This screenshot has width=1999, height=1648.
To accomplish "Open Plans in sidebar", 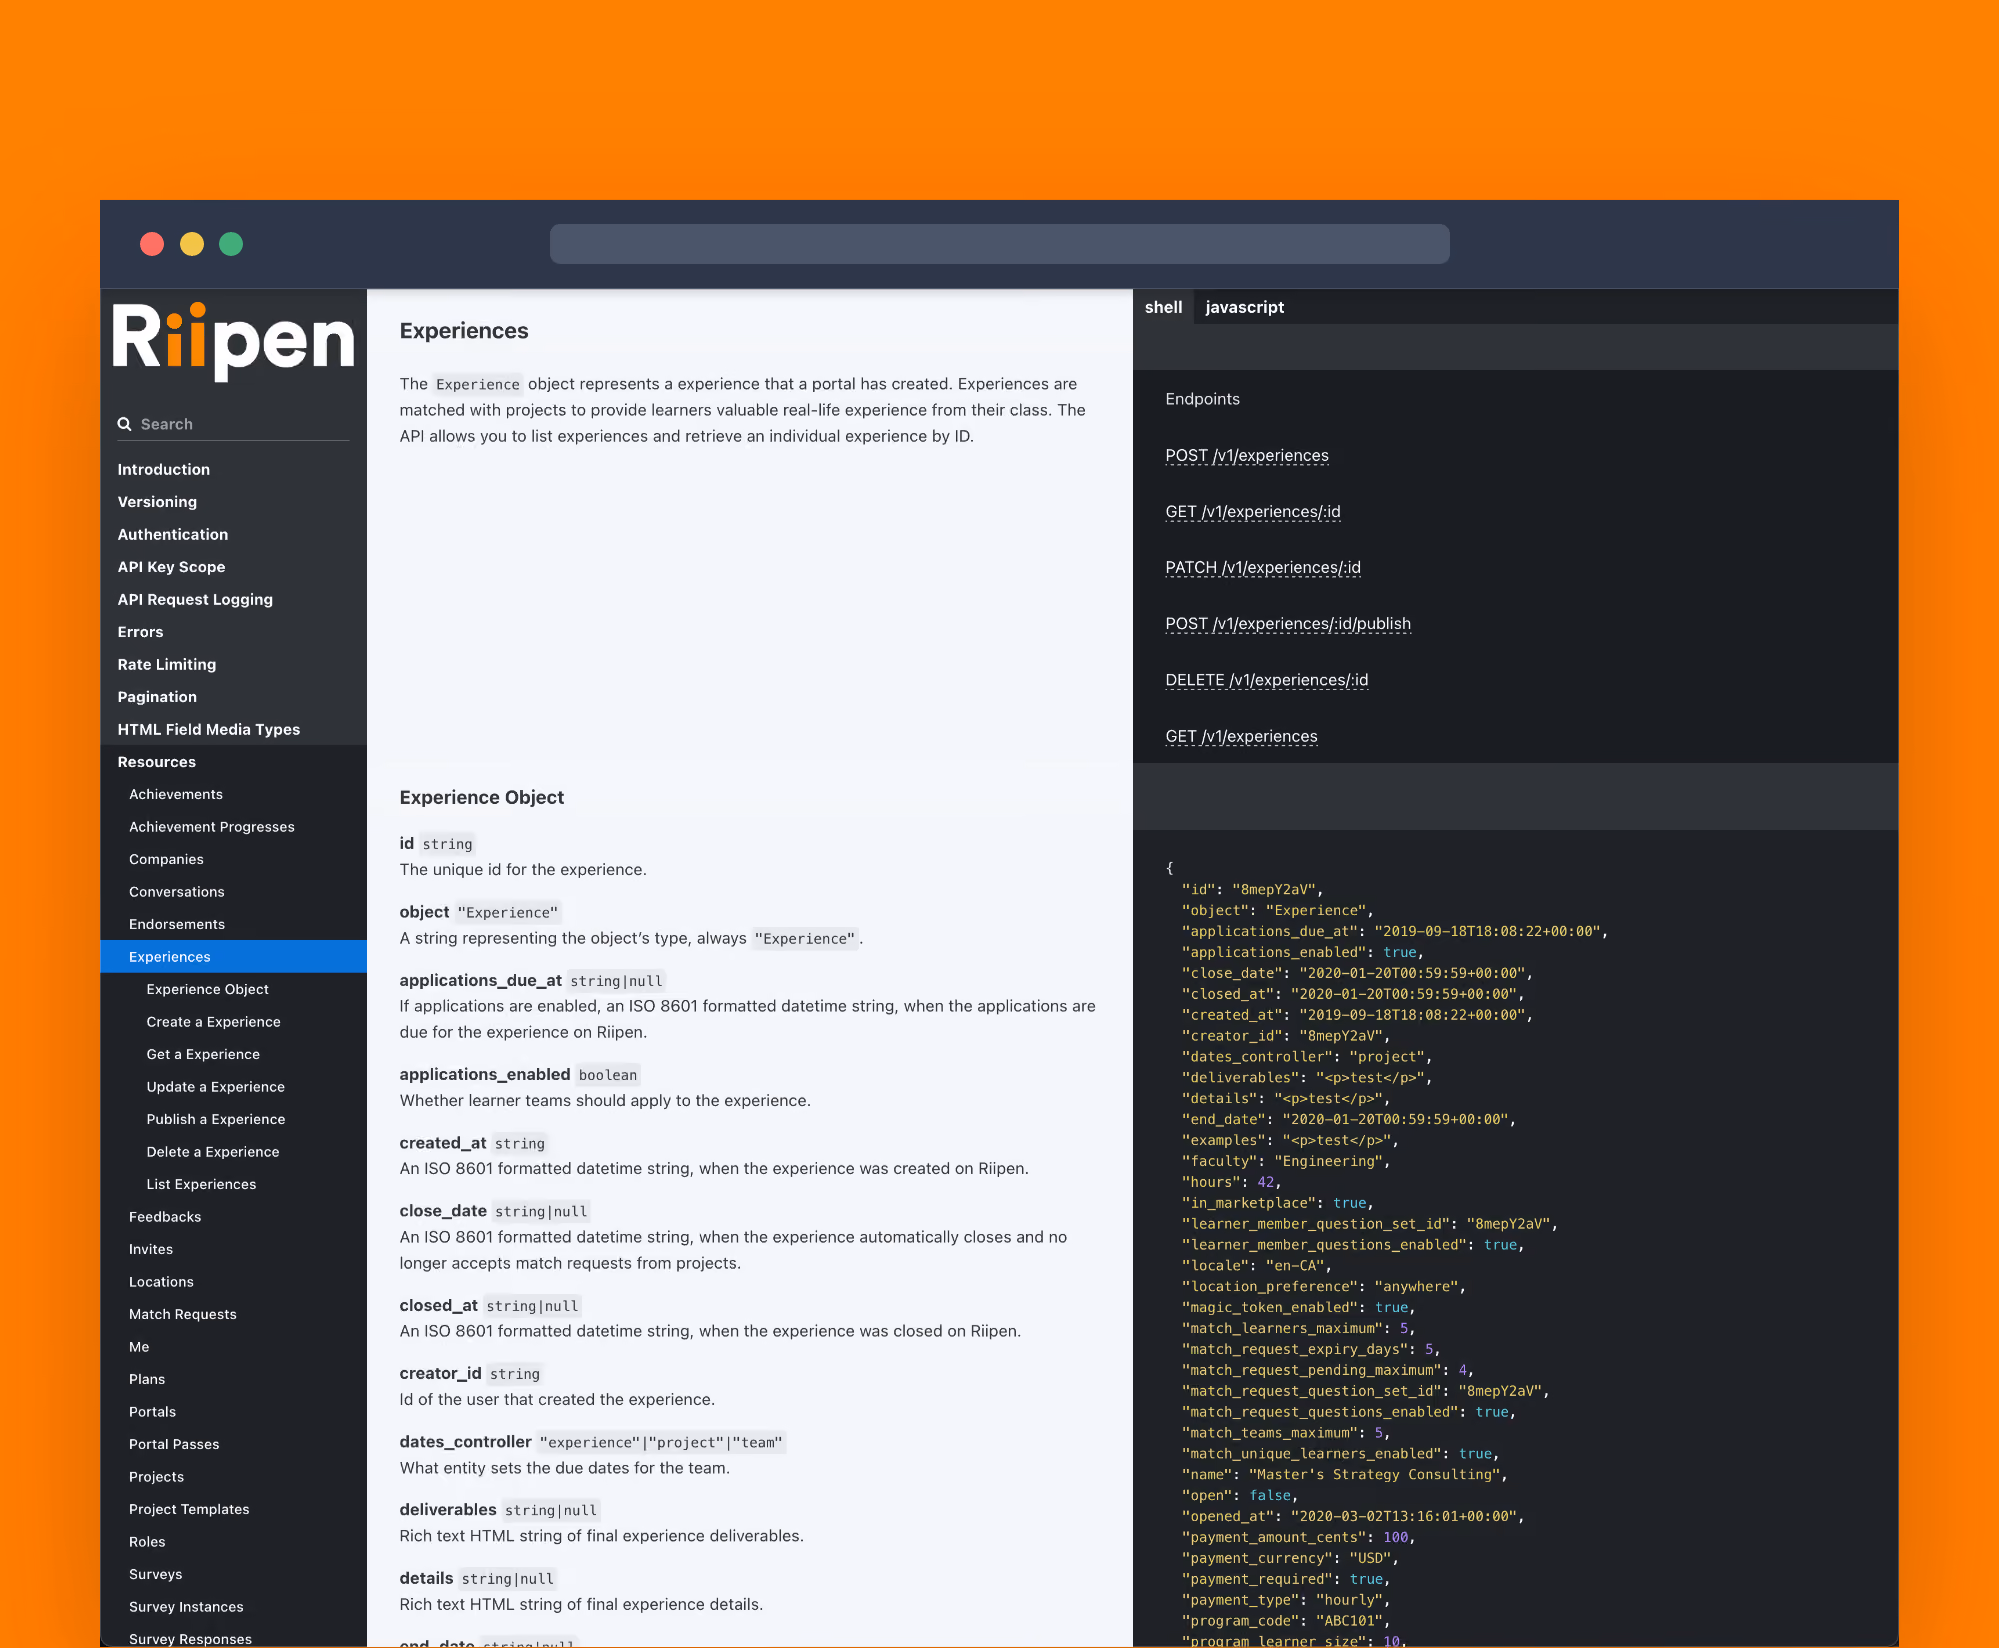I will (x=147, y=1379).
